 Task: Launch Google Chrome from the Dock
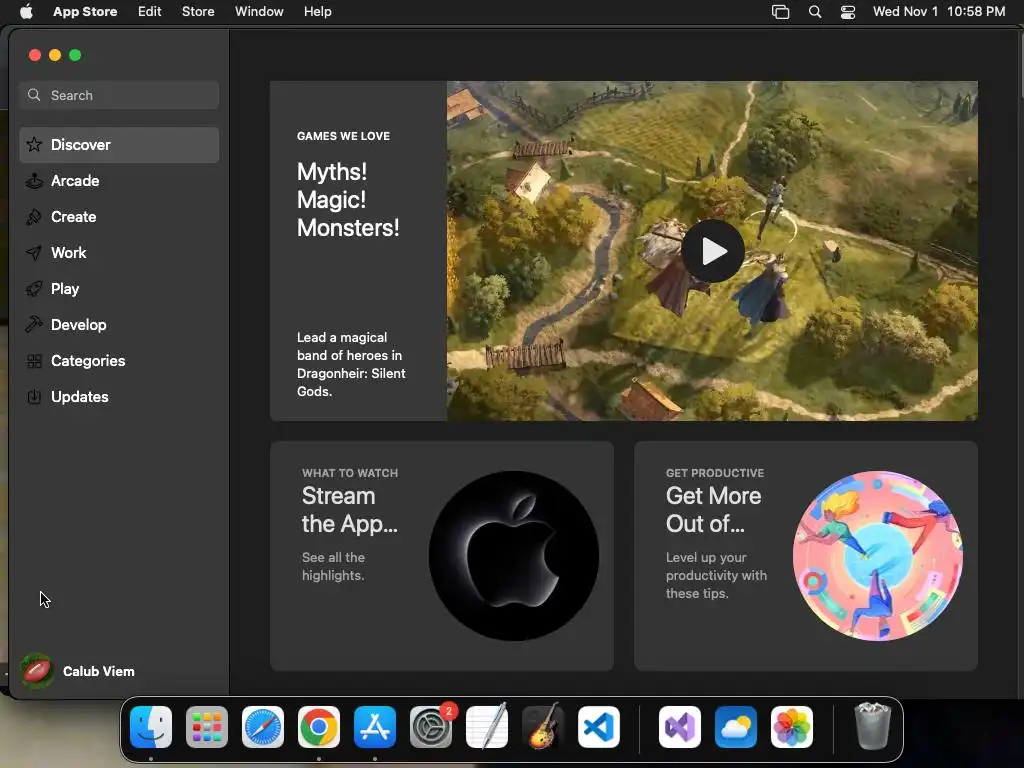point(319,727)
